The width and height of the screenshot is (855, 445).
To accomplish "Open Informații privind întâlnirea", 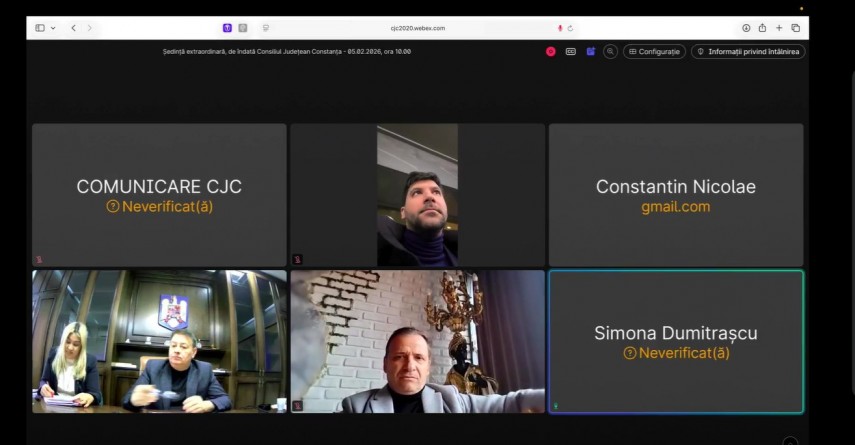I will (x=748, y=51).
